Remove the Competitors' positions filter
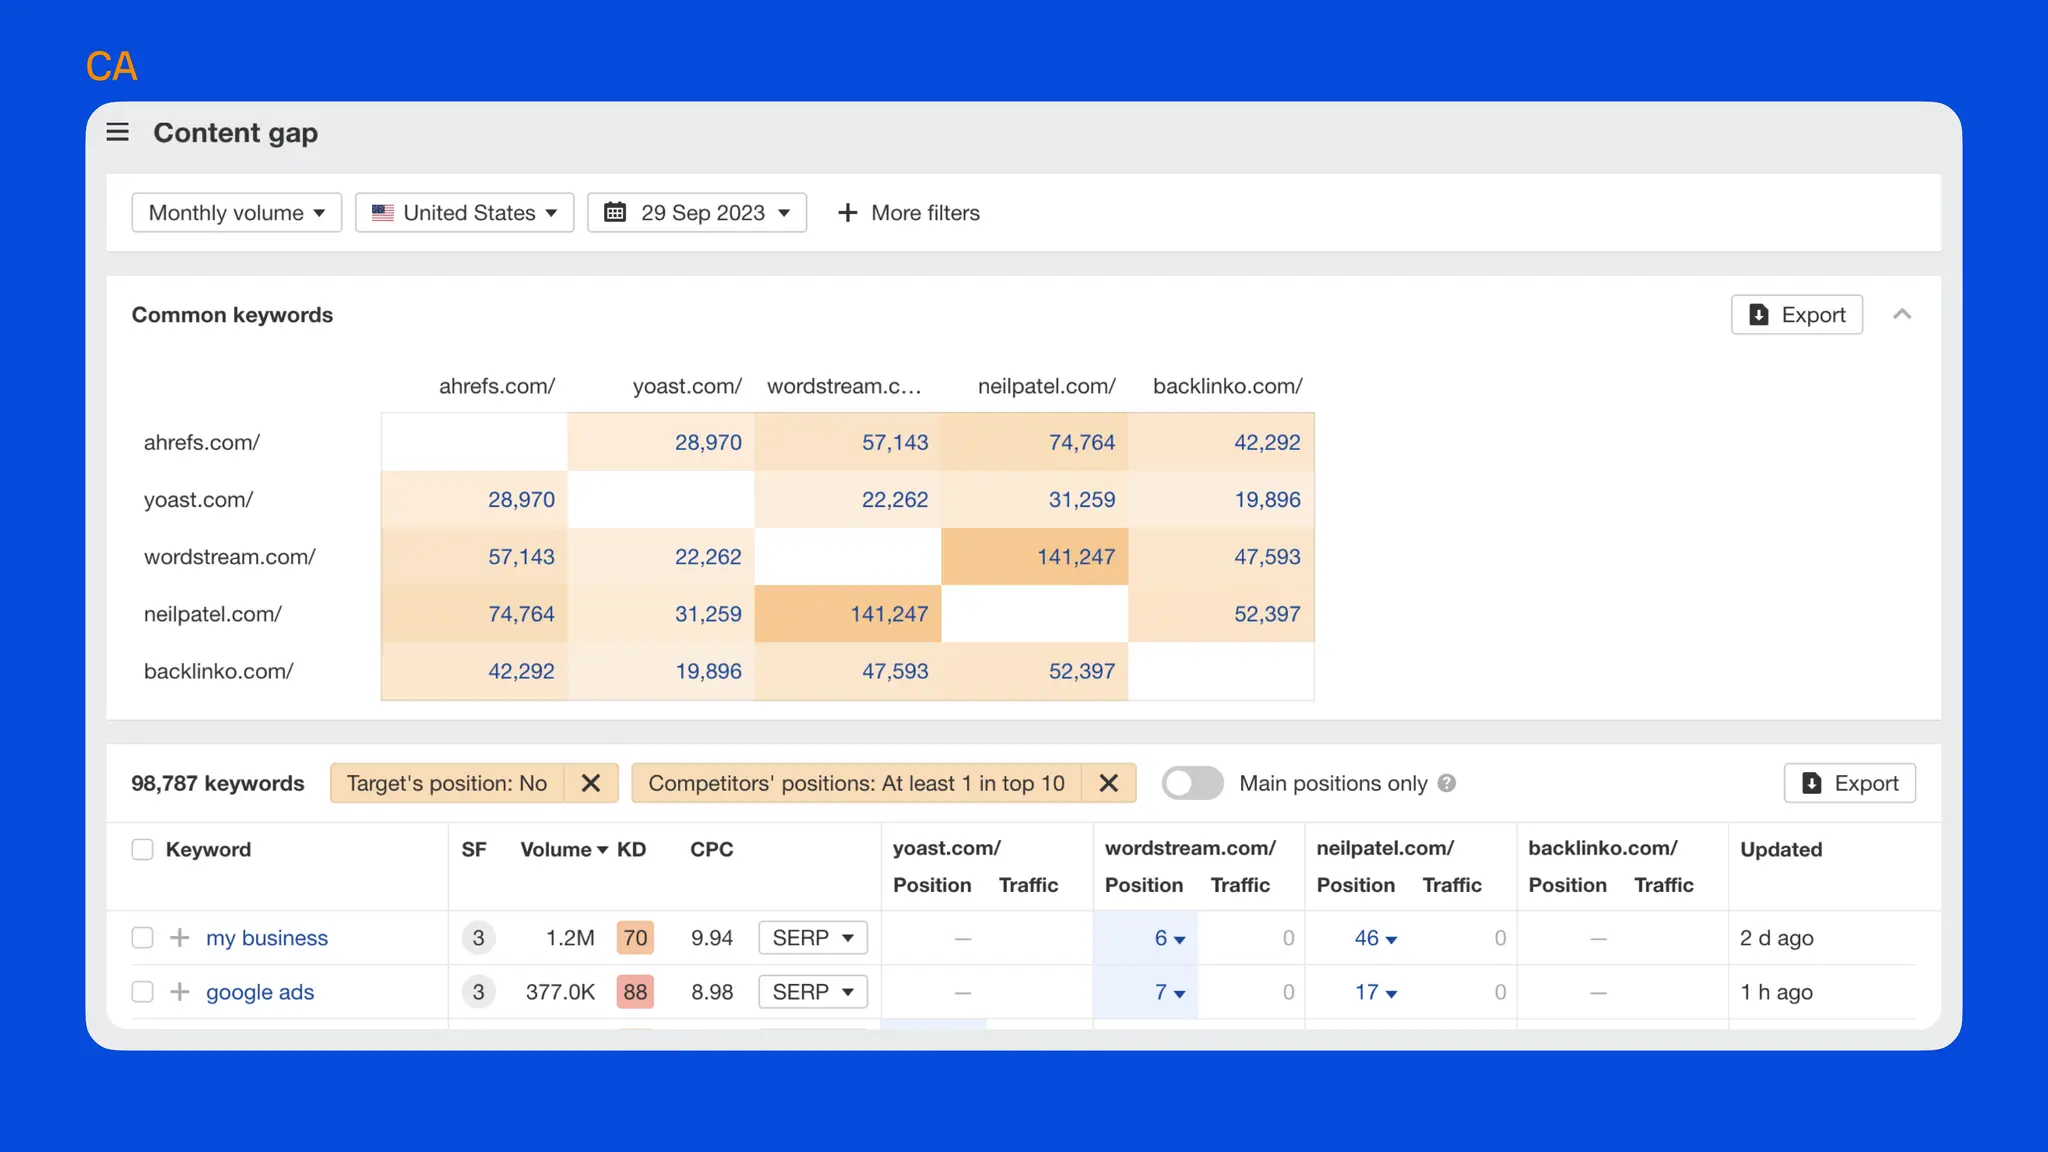This screenshot has height=1152, width=2048. (x=1108, y=783)
